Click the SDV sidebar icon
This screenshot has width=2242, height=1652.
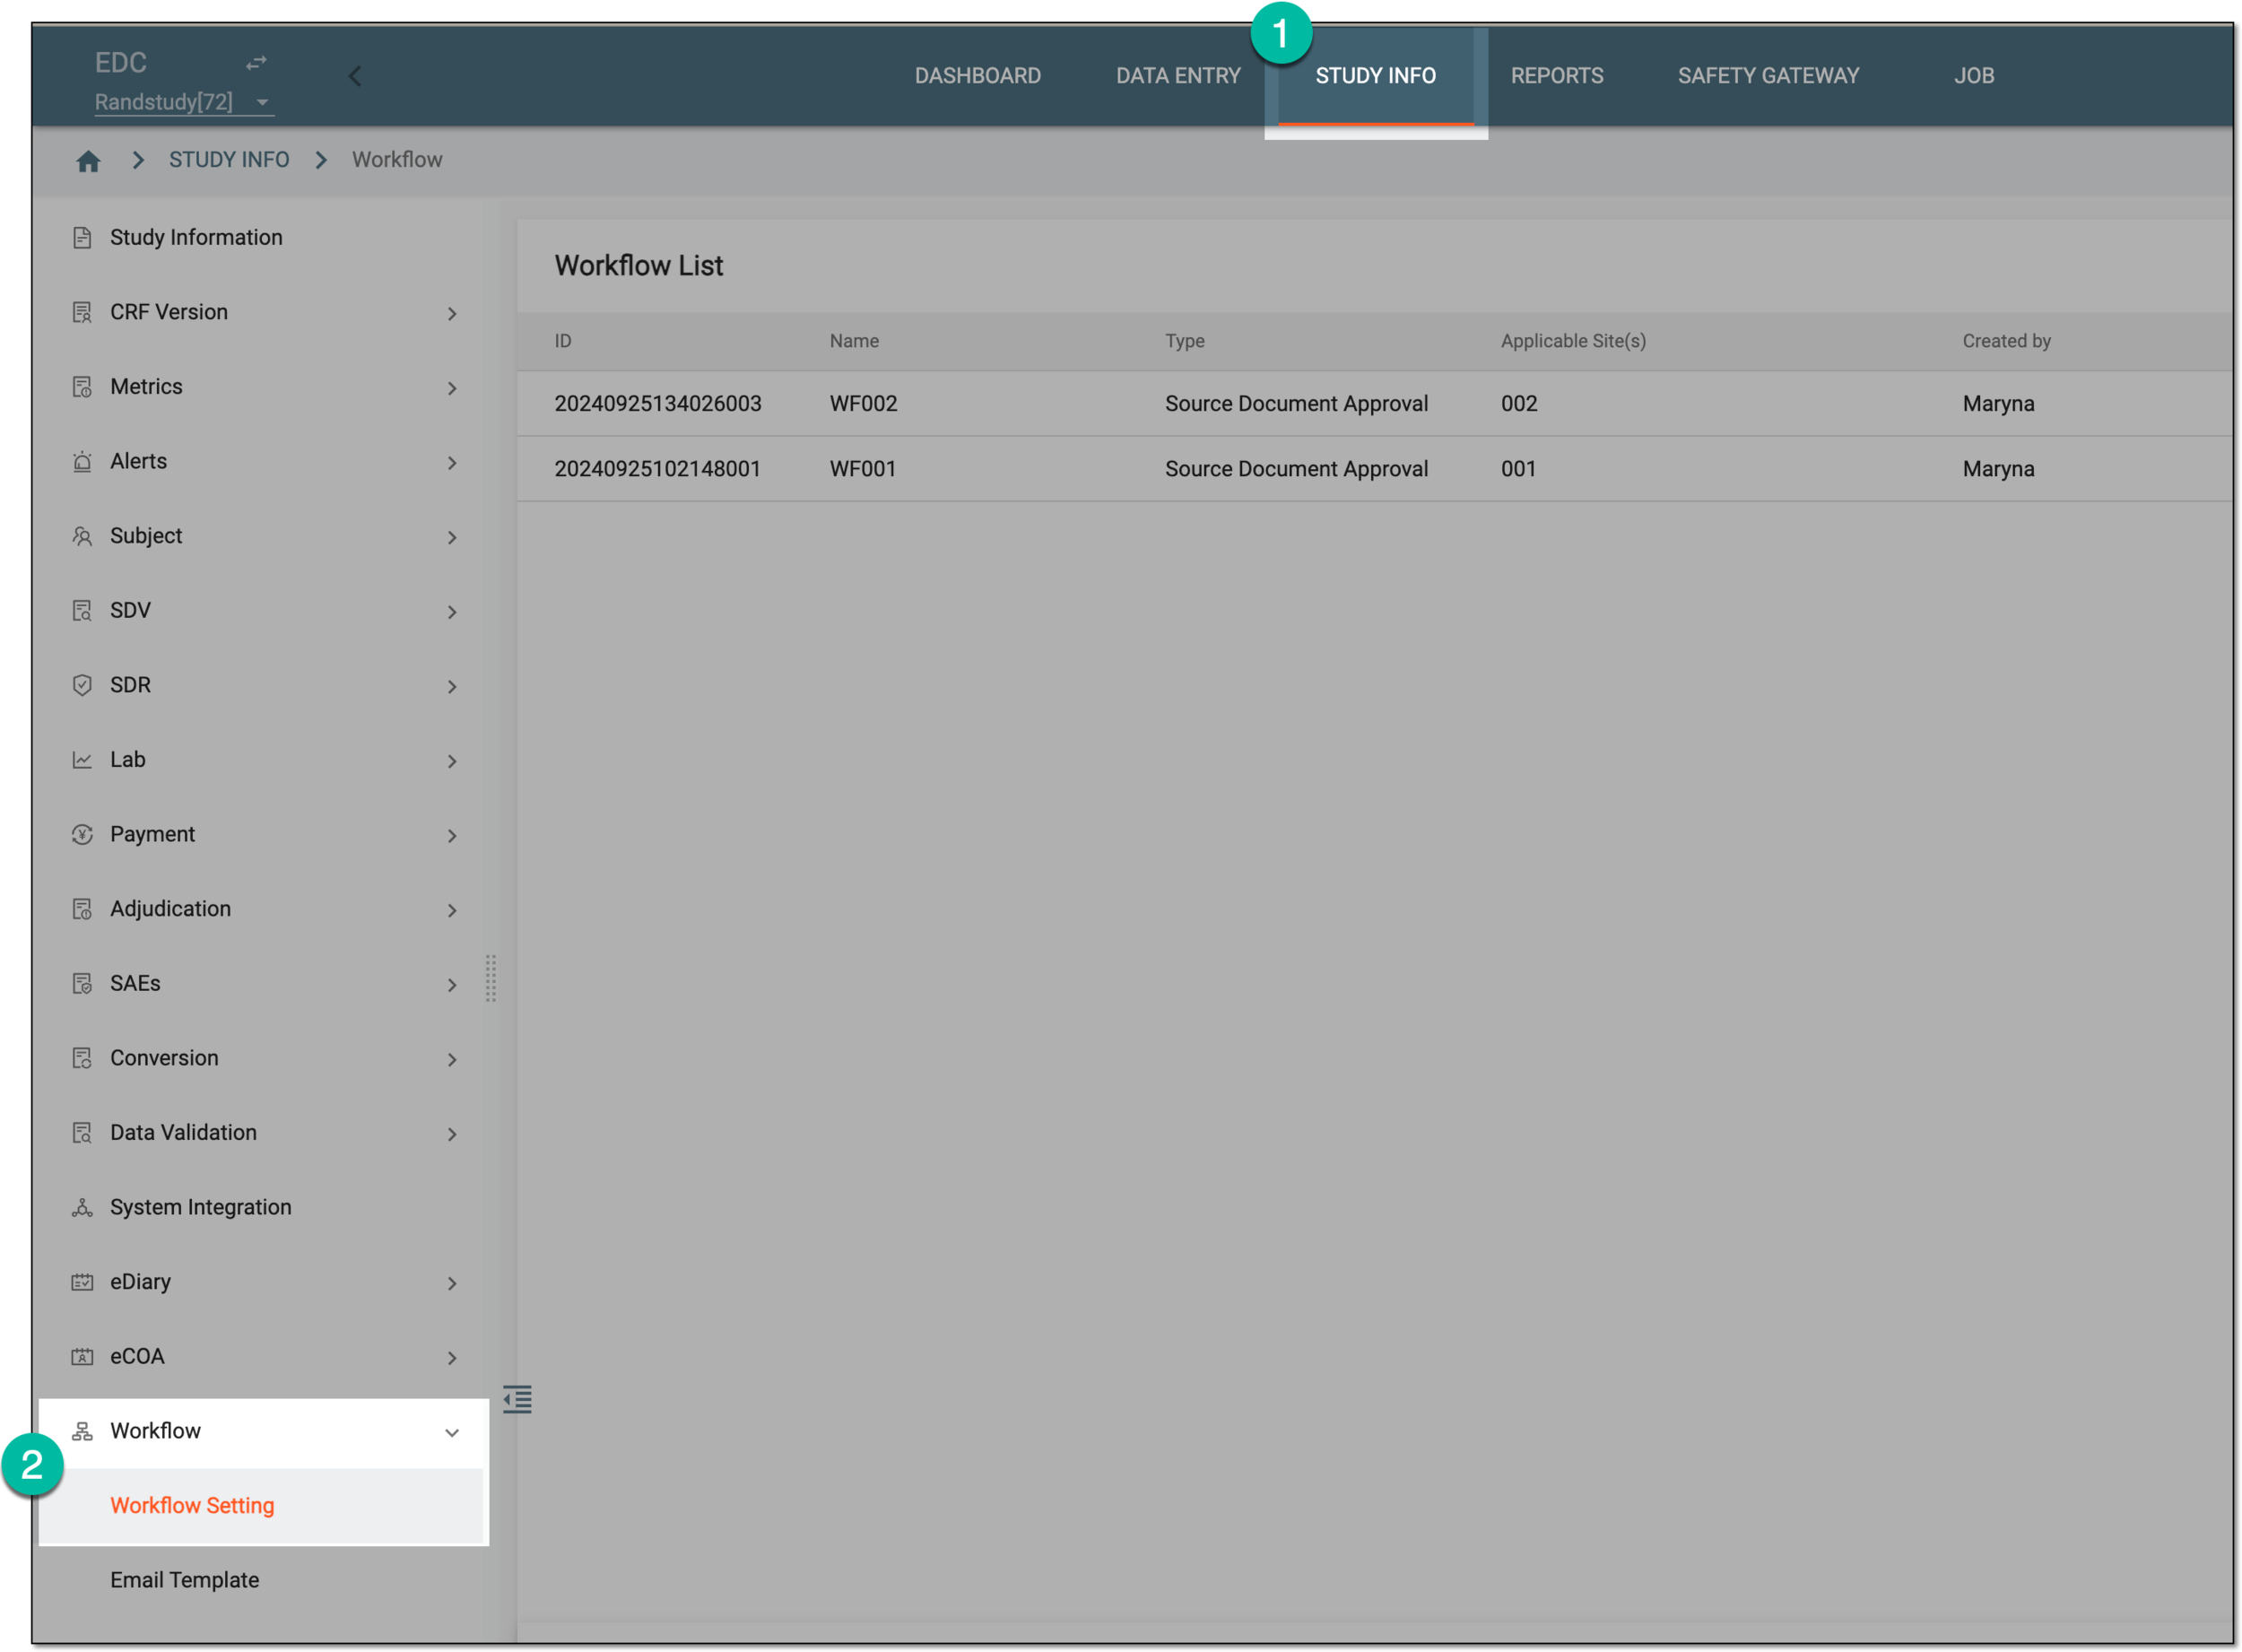click(x=82, y=611)
